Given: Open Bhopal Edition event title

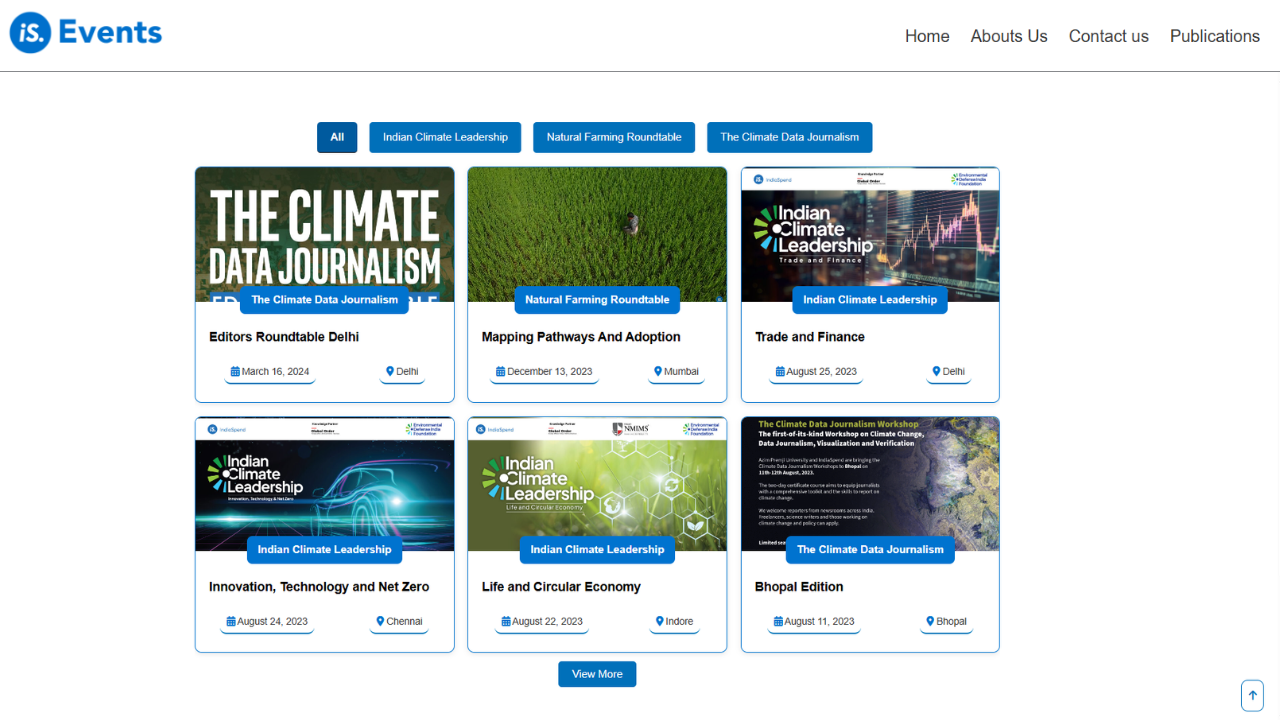Looking at the screenshot, I should [x=799, y=587].
